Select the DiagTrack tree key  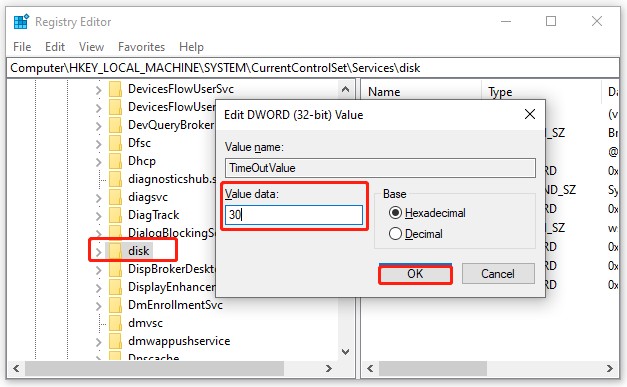click(154, 215)
